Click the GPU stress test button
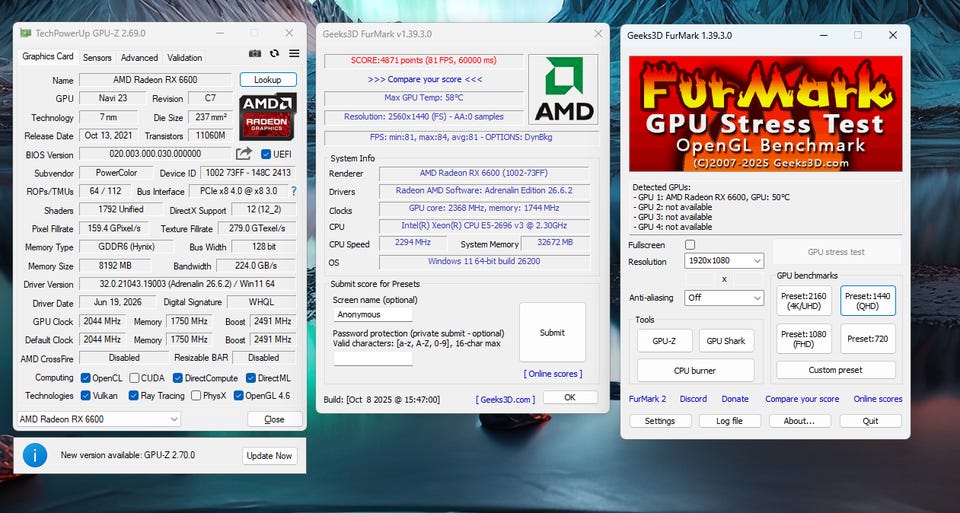The height and width of the screenshot is (513, 960). (836, 252)
